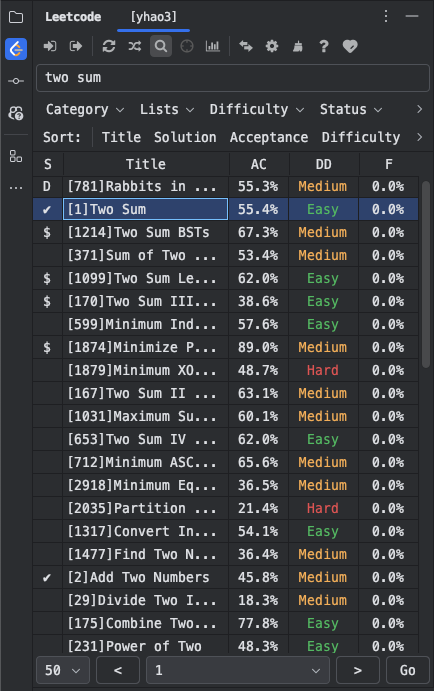Open the page number 1 dropdown

click(x=238, y=670)
